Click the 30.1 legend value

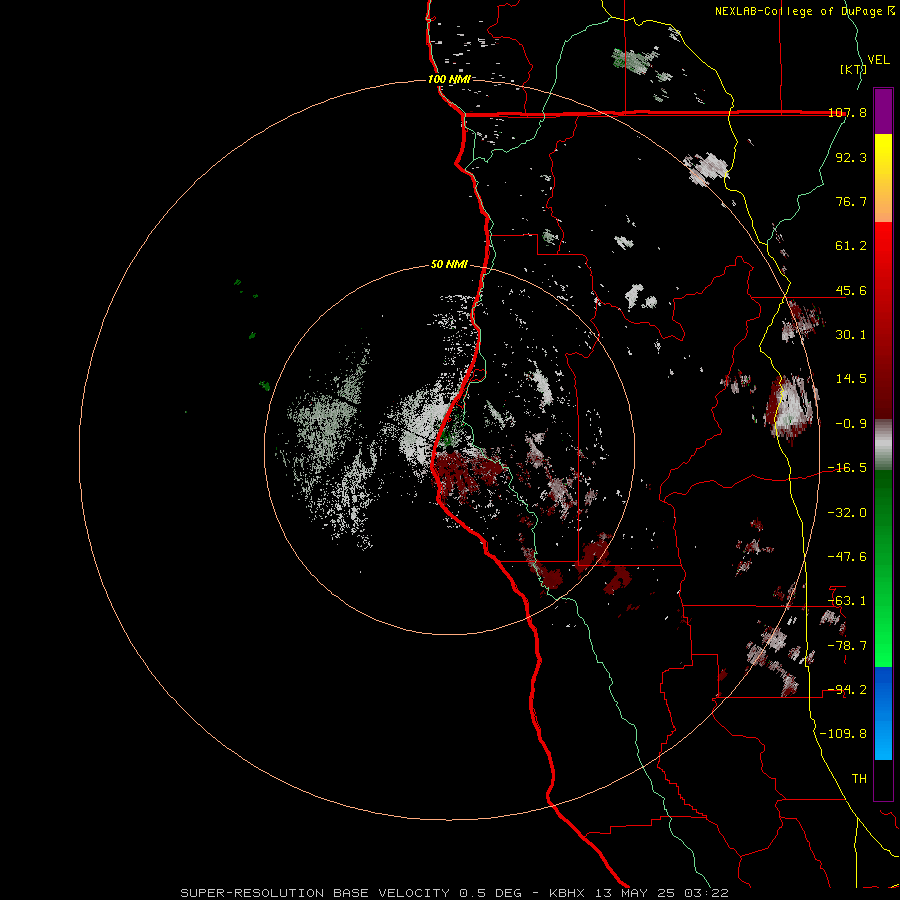click(851, 335)
